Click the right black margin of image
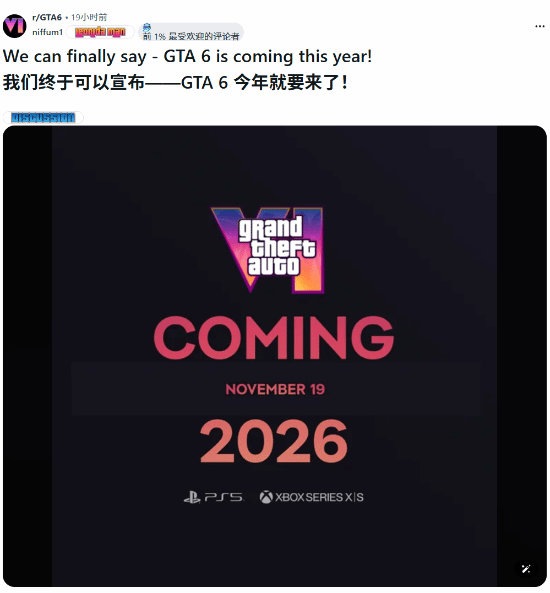The width and height of the screenshot is (550, 593). (522, 356)
